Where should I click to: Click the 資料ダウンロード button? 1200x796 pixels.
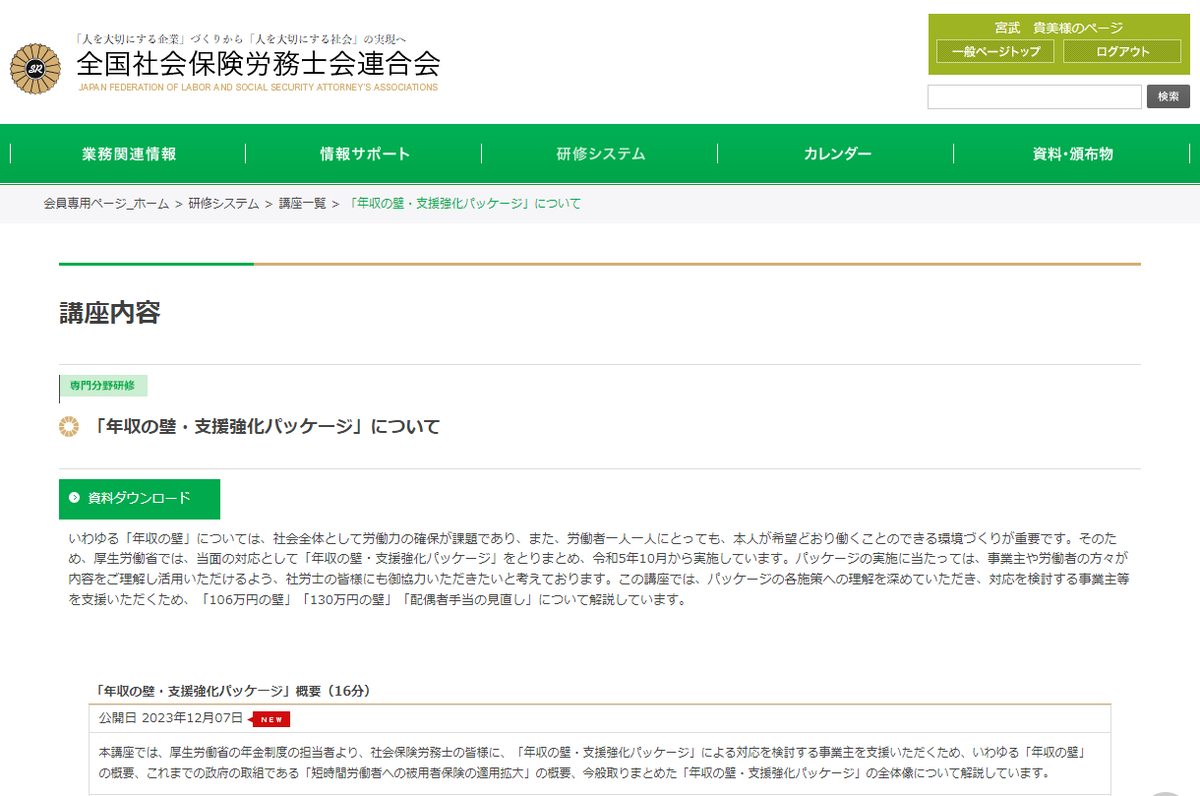pos(139,498)
